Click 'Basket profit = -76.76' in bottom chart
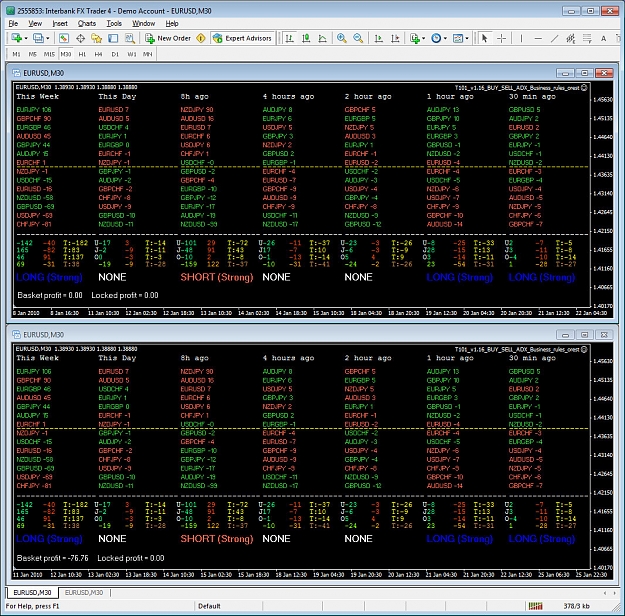The width and height of the screenshot is (625, 616). point(52,558)
